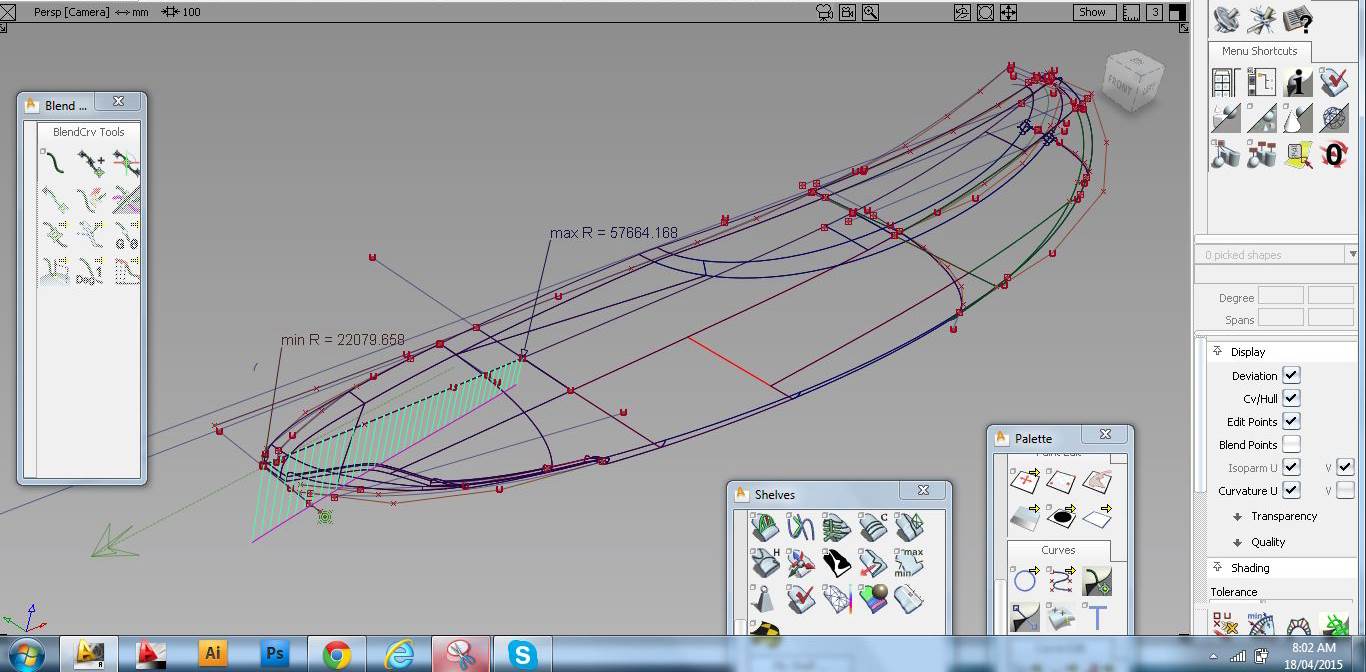The height and width of the screenshot is (672, 1366).
Task: Click the red zero transform icon
Action: coord(1334,154)
